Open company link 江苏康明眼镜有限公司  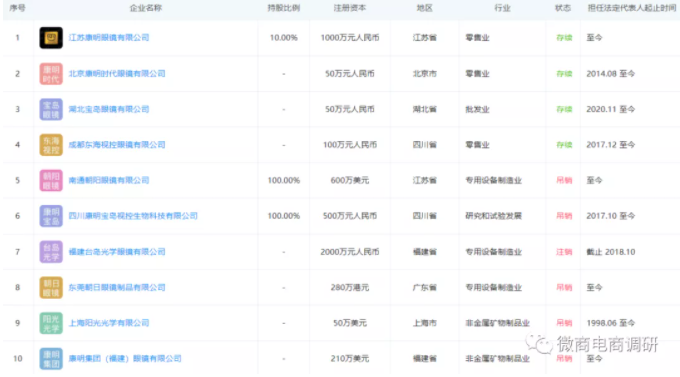[x=109, y=38]
